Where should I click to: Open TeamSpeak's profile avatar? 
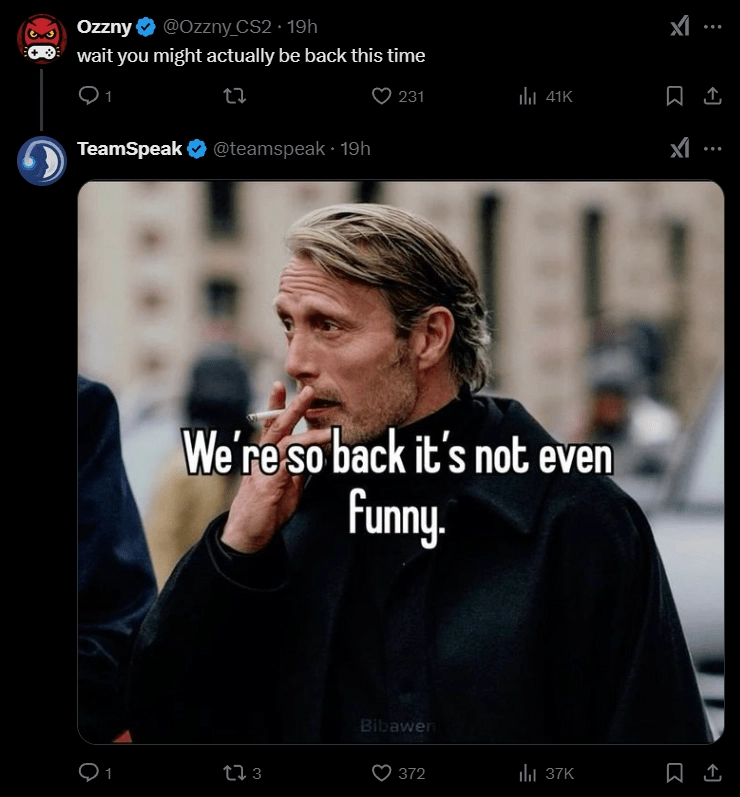pos(42,160)
